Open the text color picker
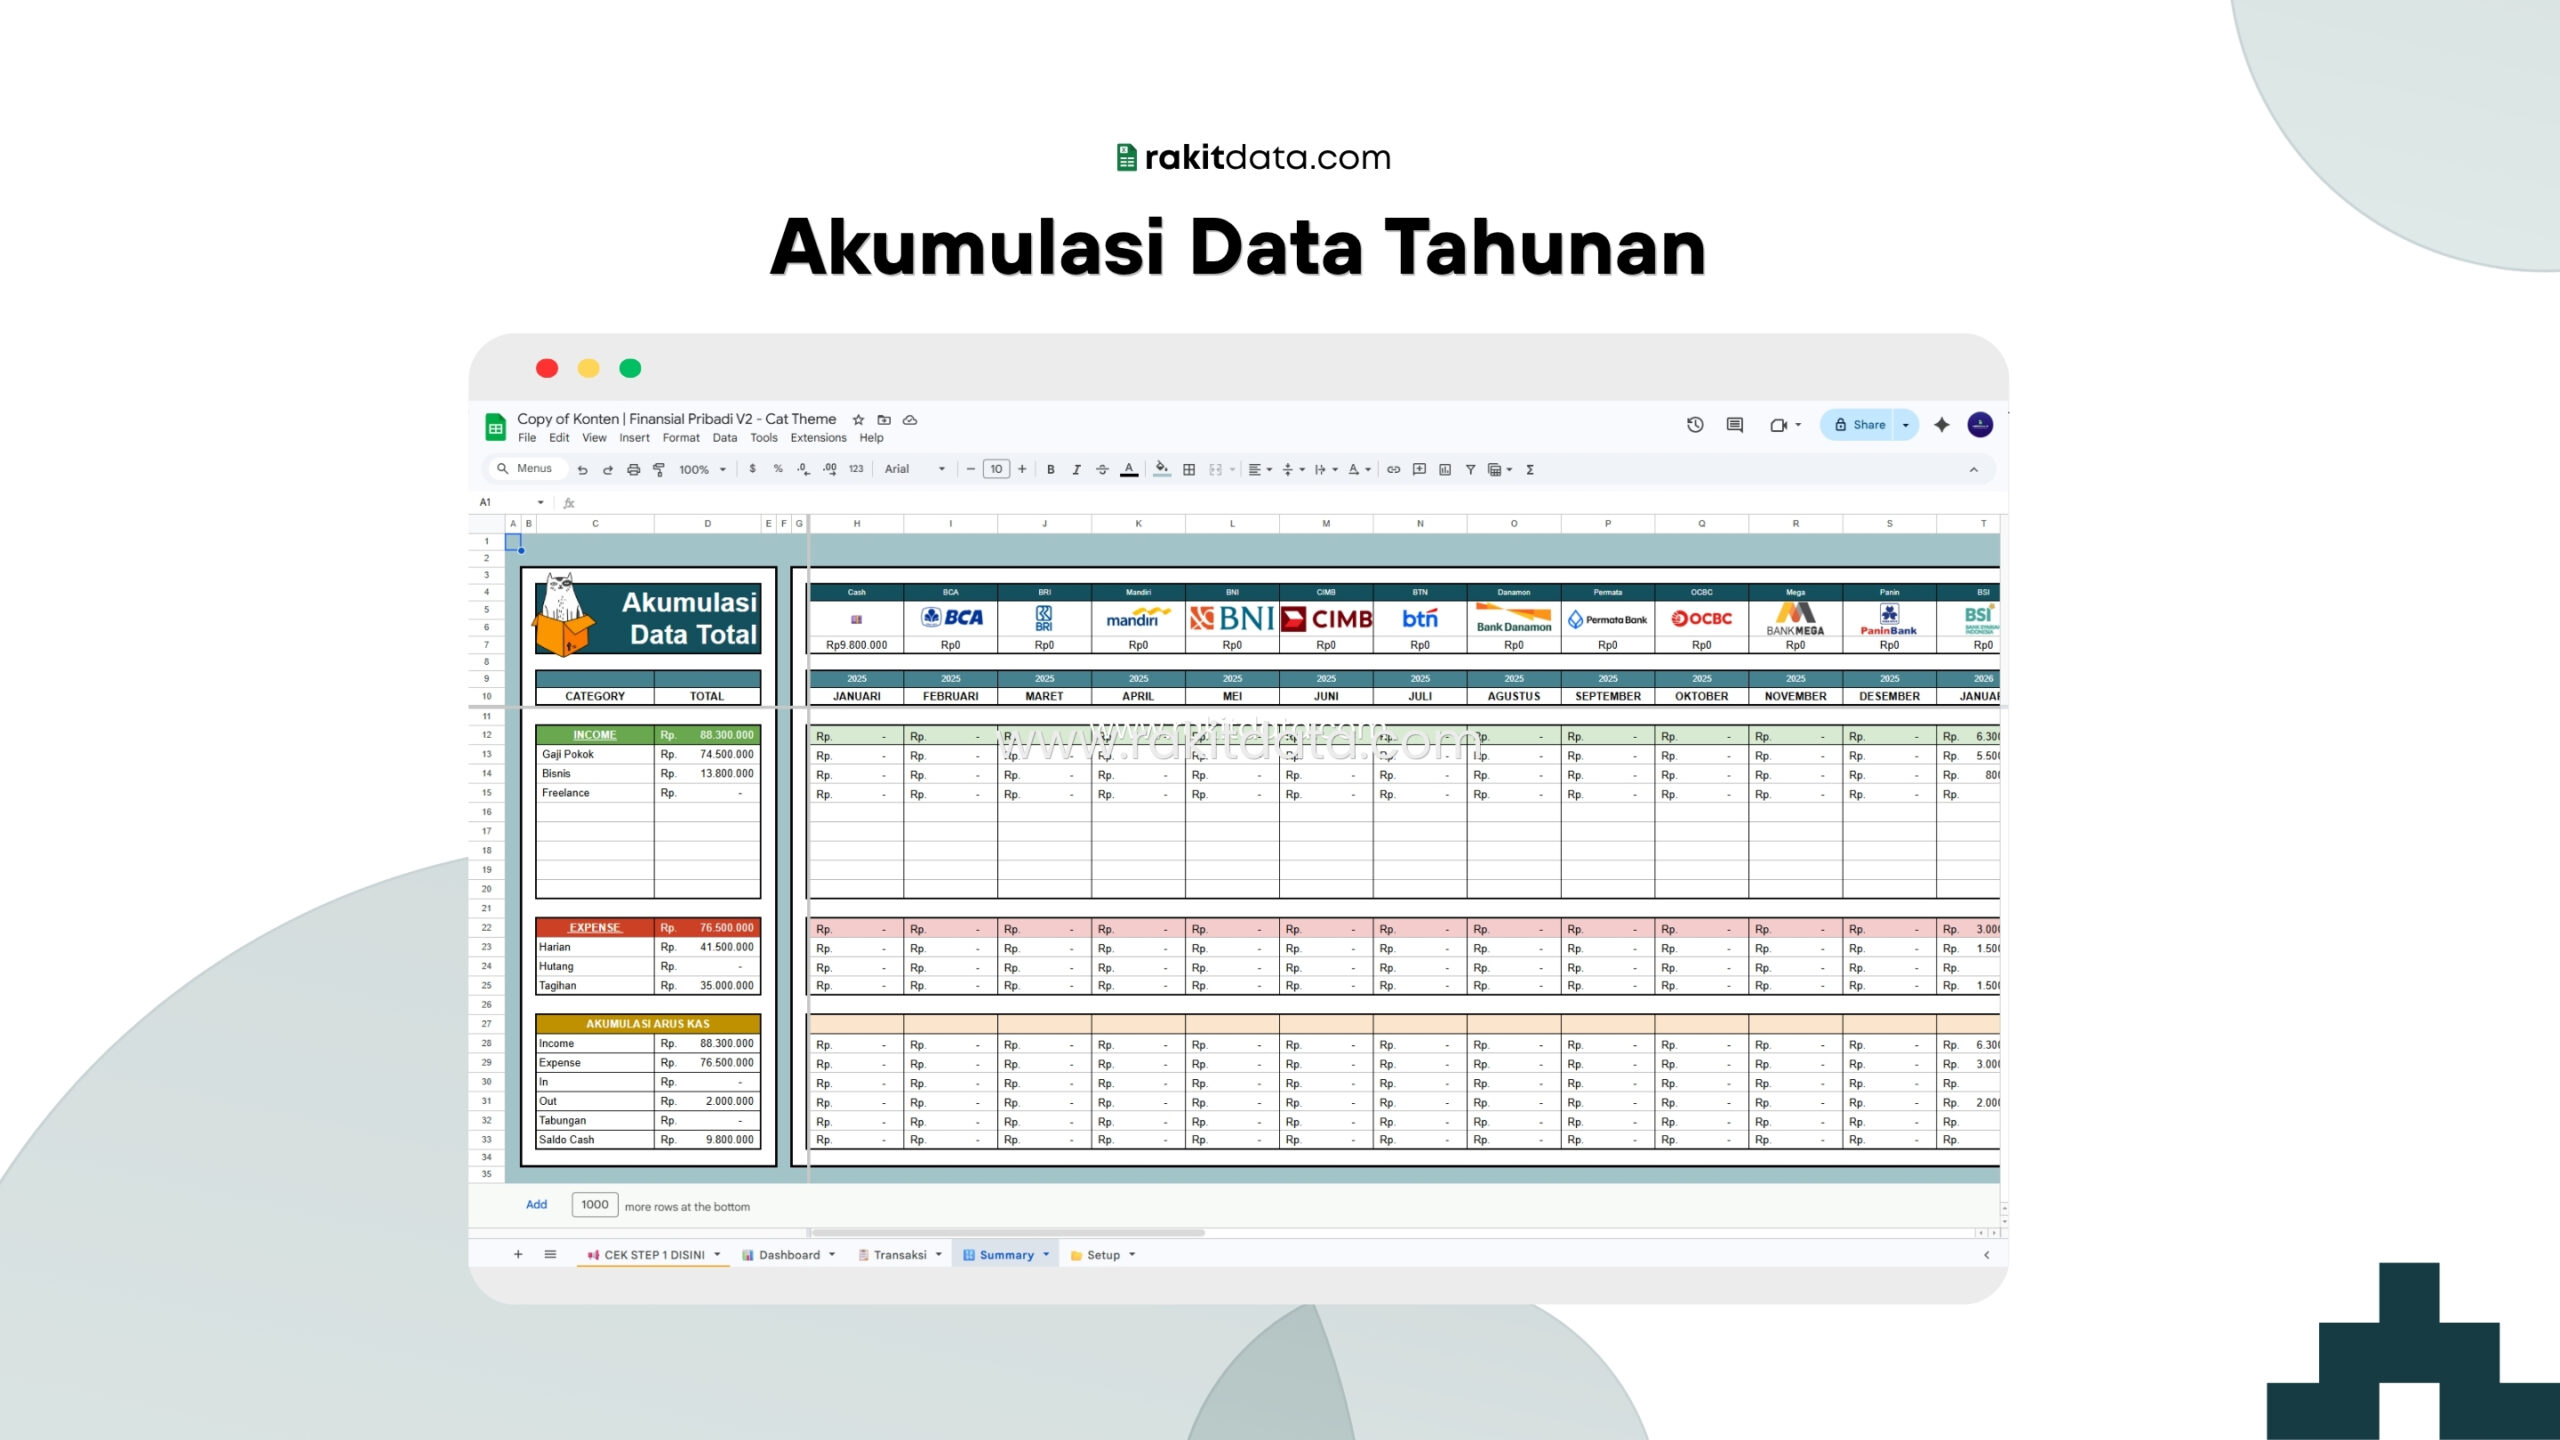Image resolution: width=2560 pixels, height=1440 pixels. point(1129,469)
